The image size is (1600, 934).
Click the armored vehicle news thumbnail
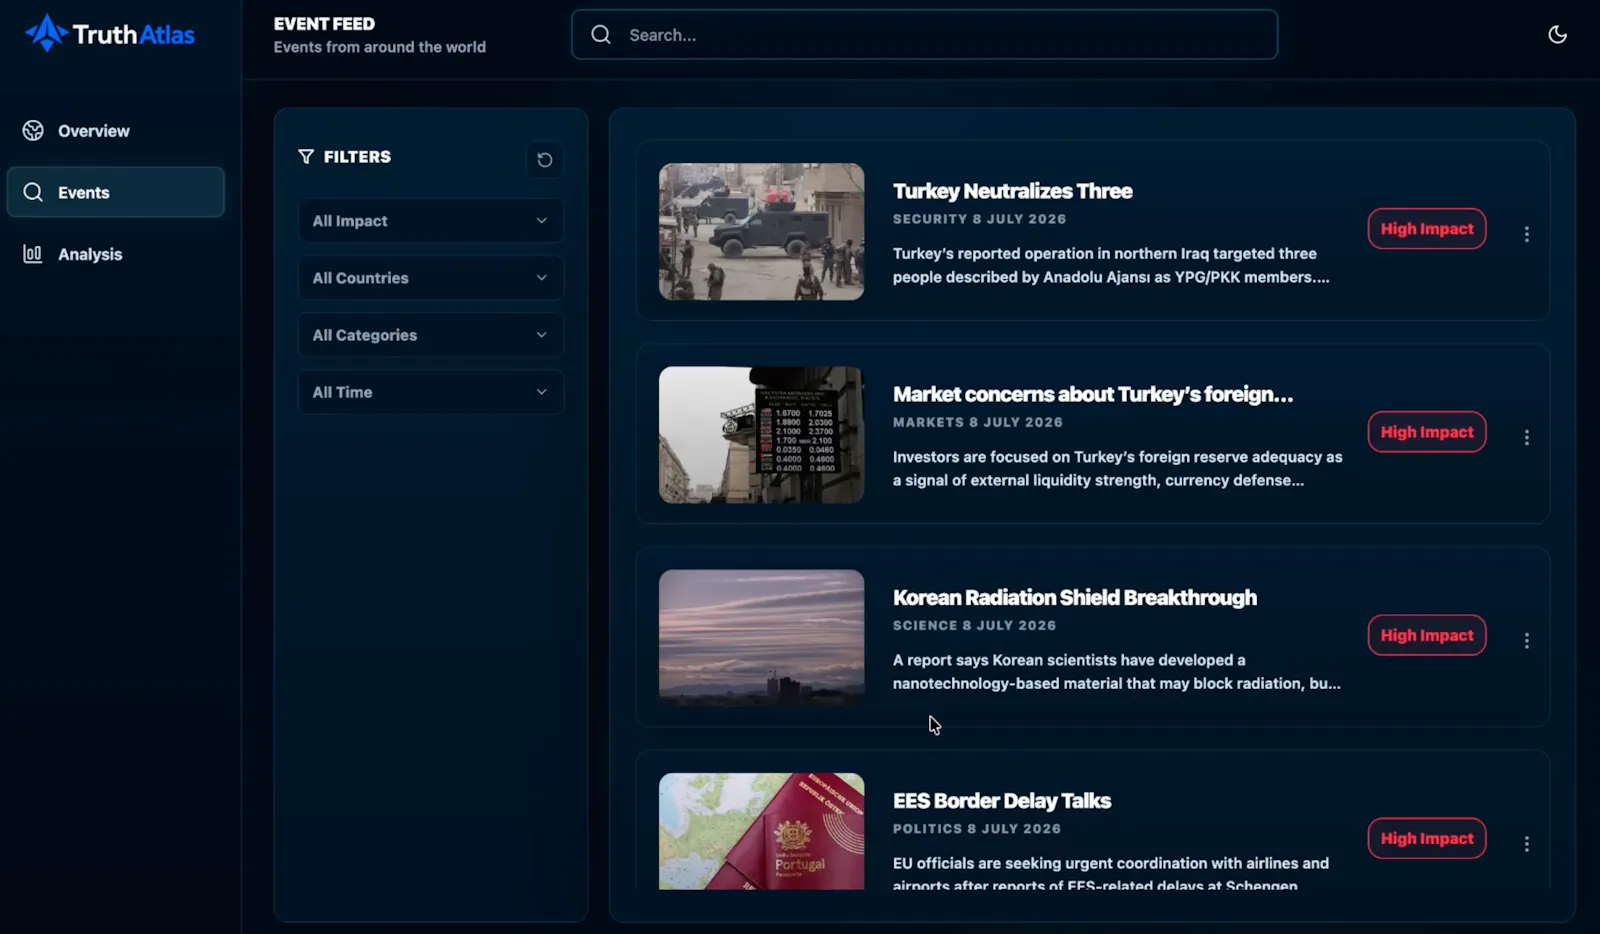point(761,232)
